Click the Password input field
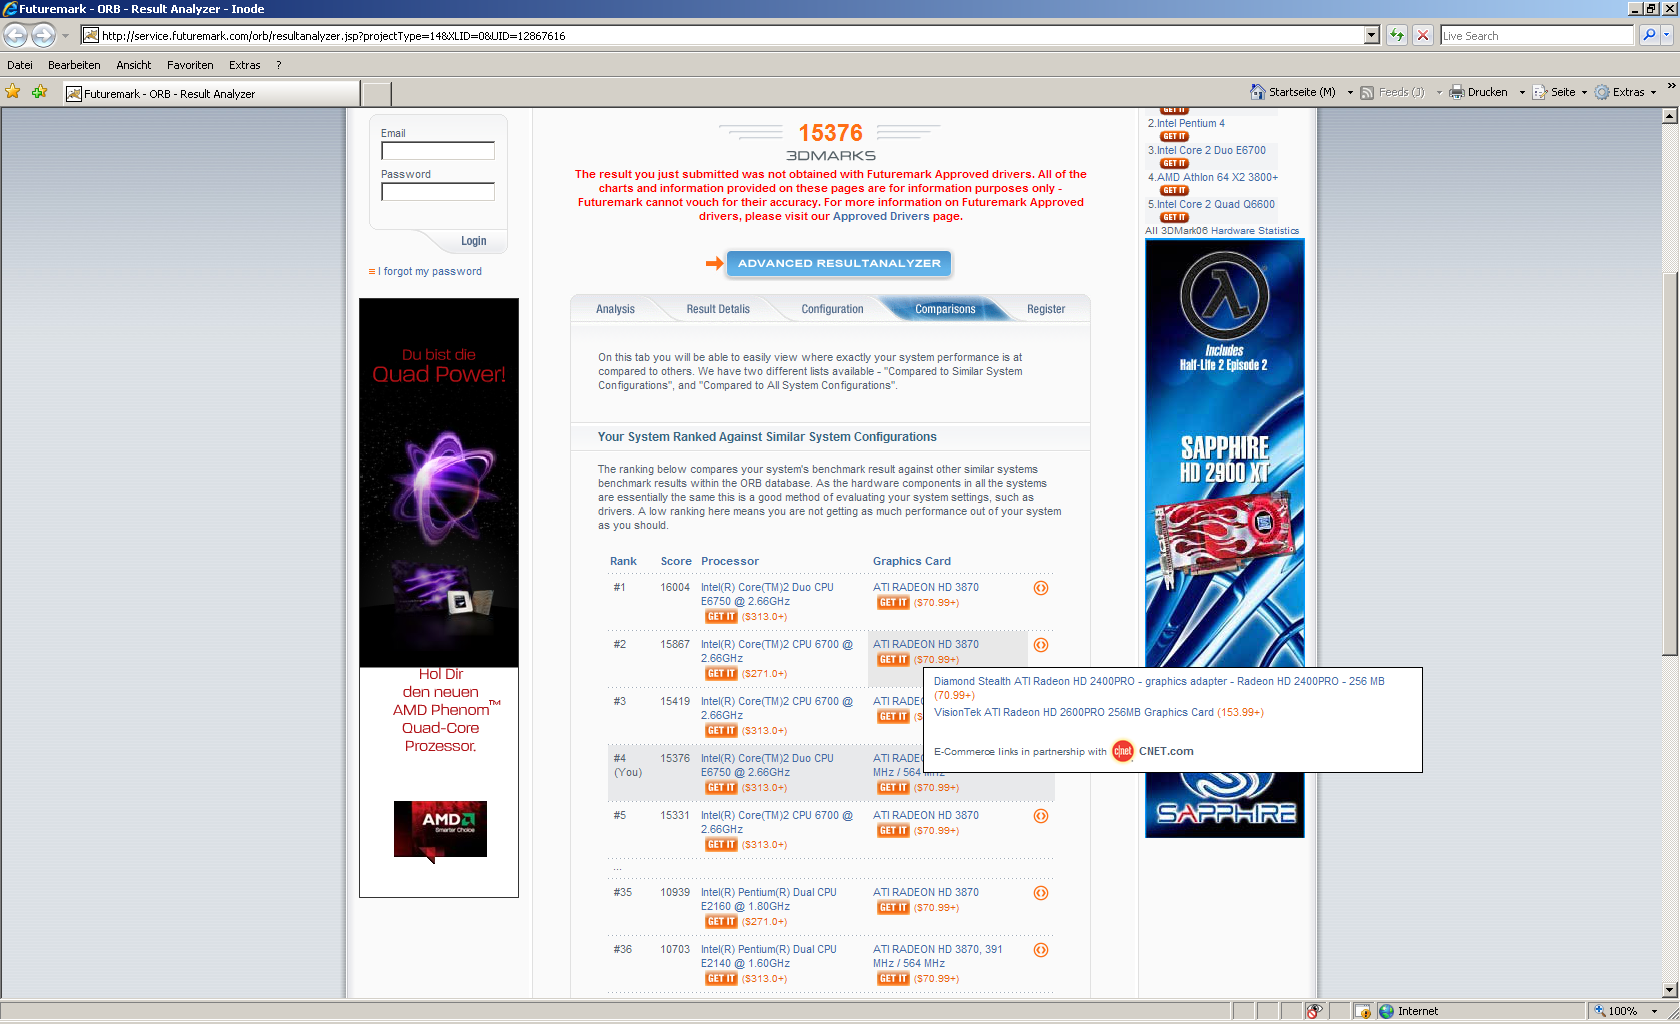1680x1024 pixels. pos(438,192)
